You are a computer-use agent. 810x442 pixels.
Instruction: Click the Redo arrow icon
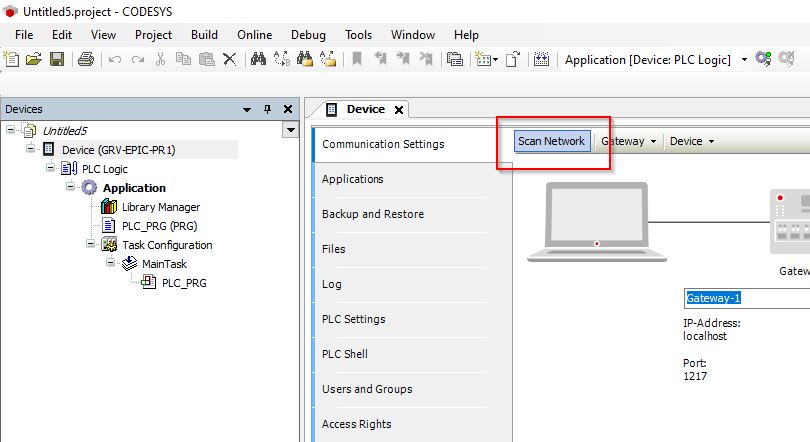[x=138, y=60]
